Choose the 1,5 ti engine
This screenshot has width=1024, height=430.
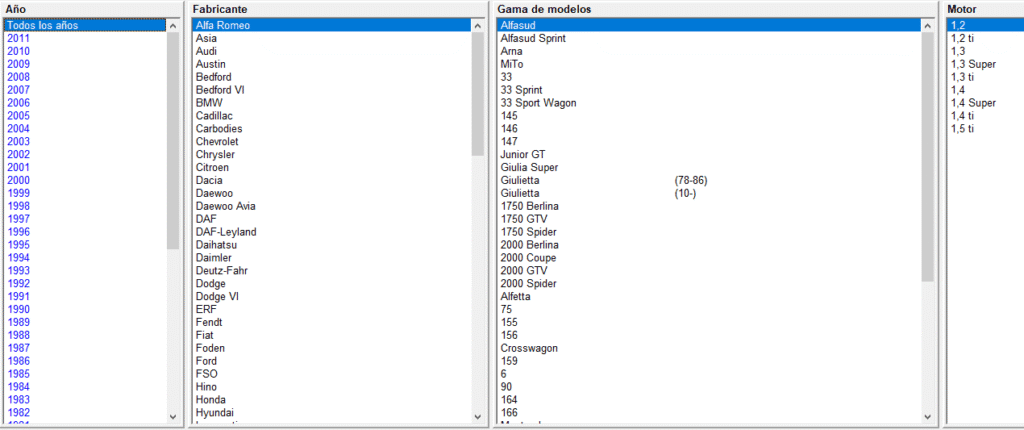[962, 129]
